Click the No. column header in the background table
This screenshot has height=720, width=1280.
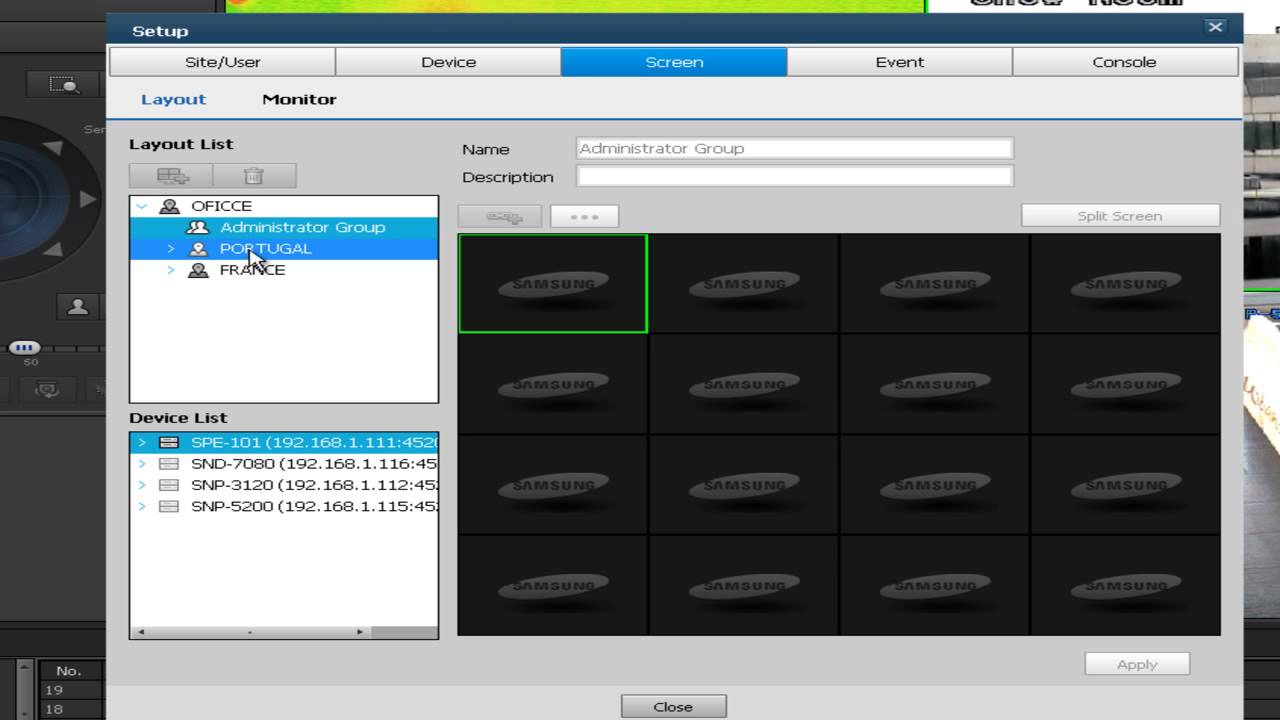[x=68, y=671]
